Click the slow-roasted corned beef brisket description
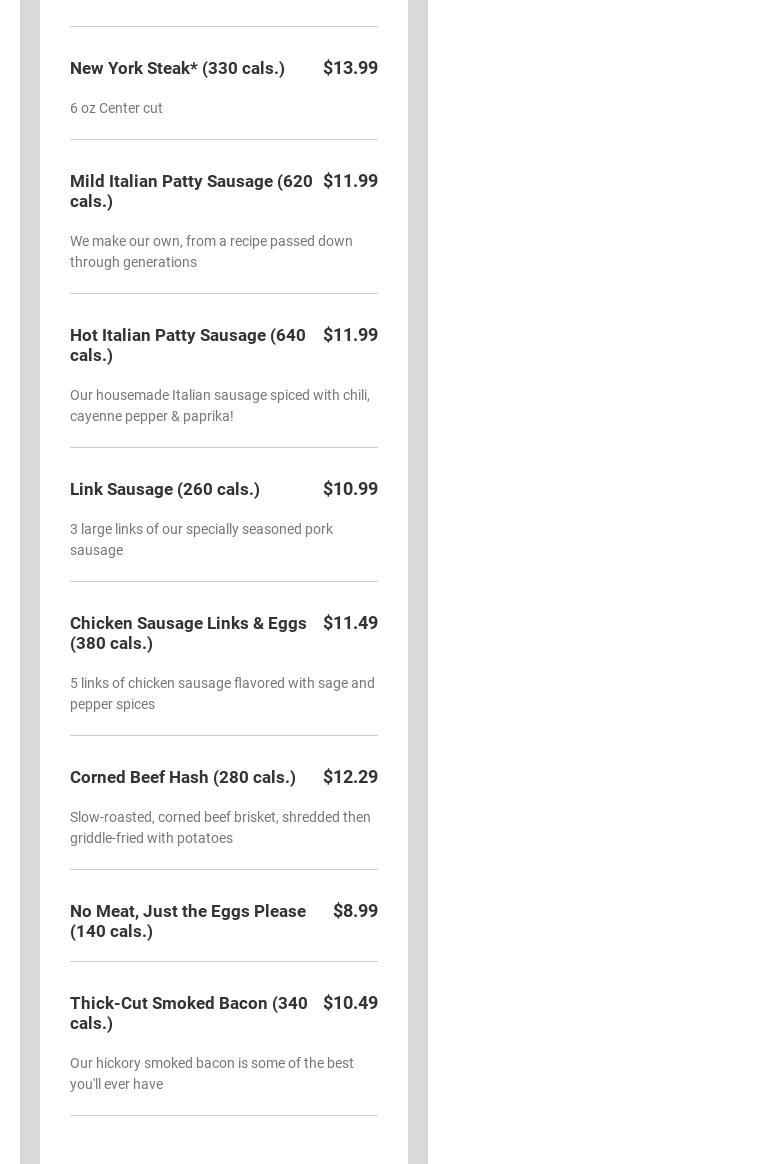Viewport: 770px width, 1164px height. click(x=220, y=827)
